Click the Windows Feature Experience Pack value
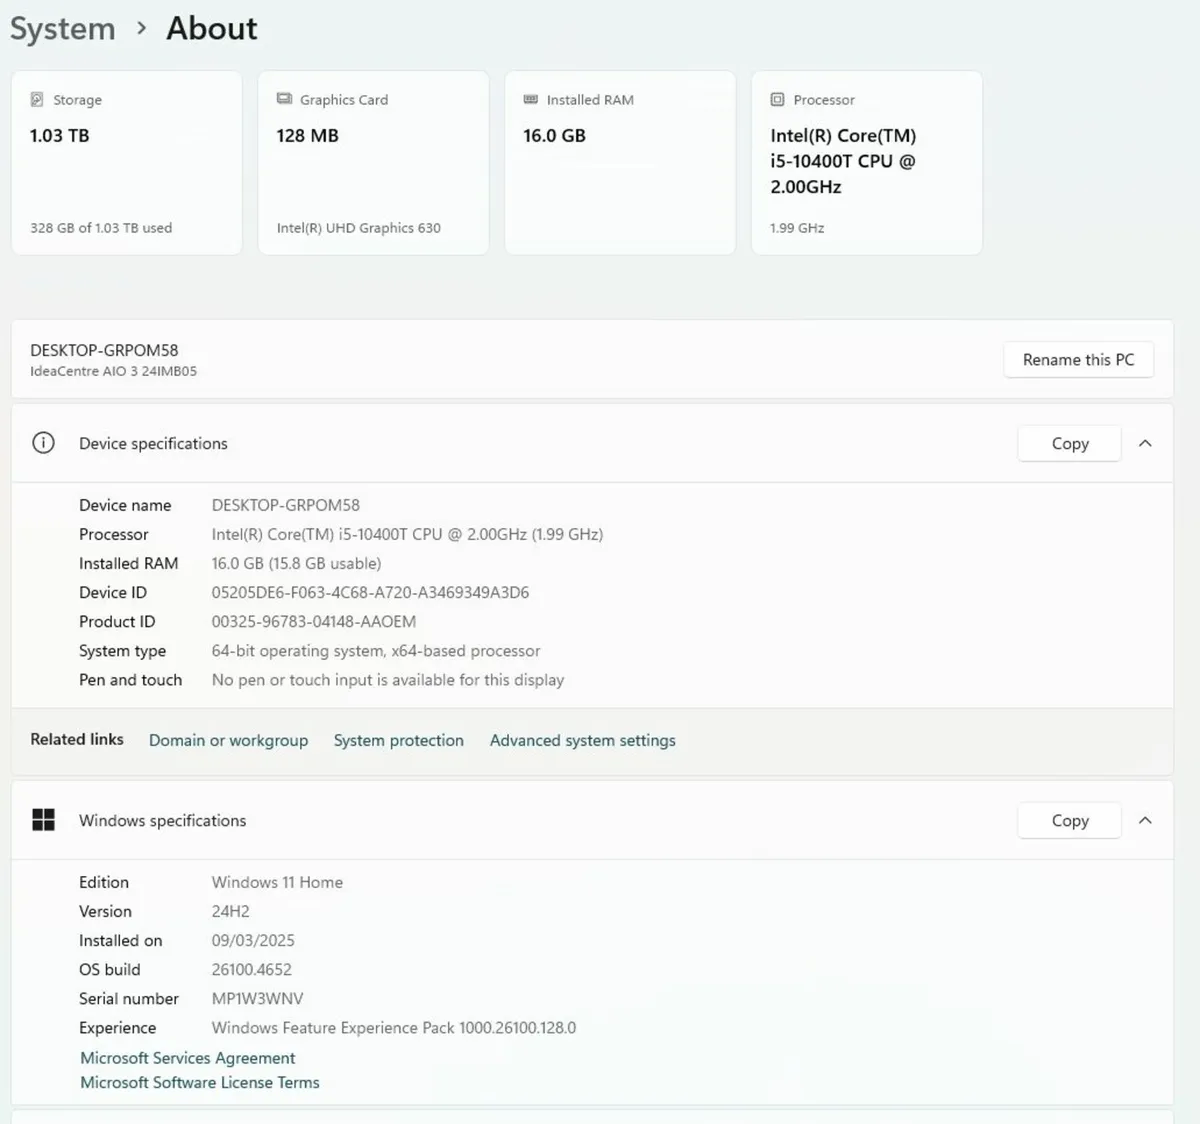 [x=394, y=1027]
